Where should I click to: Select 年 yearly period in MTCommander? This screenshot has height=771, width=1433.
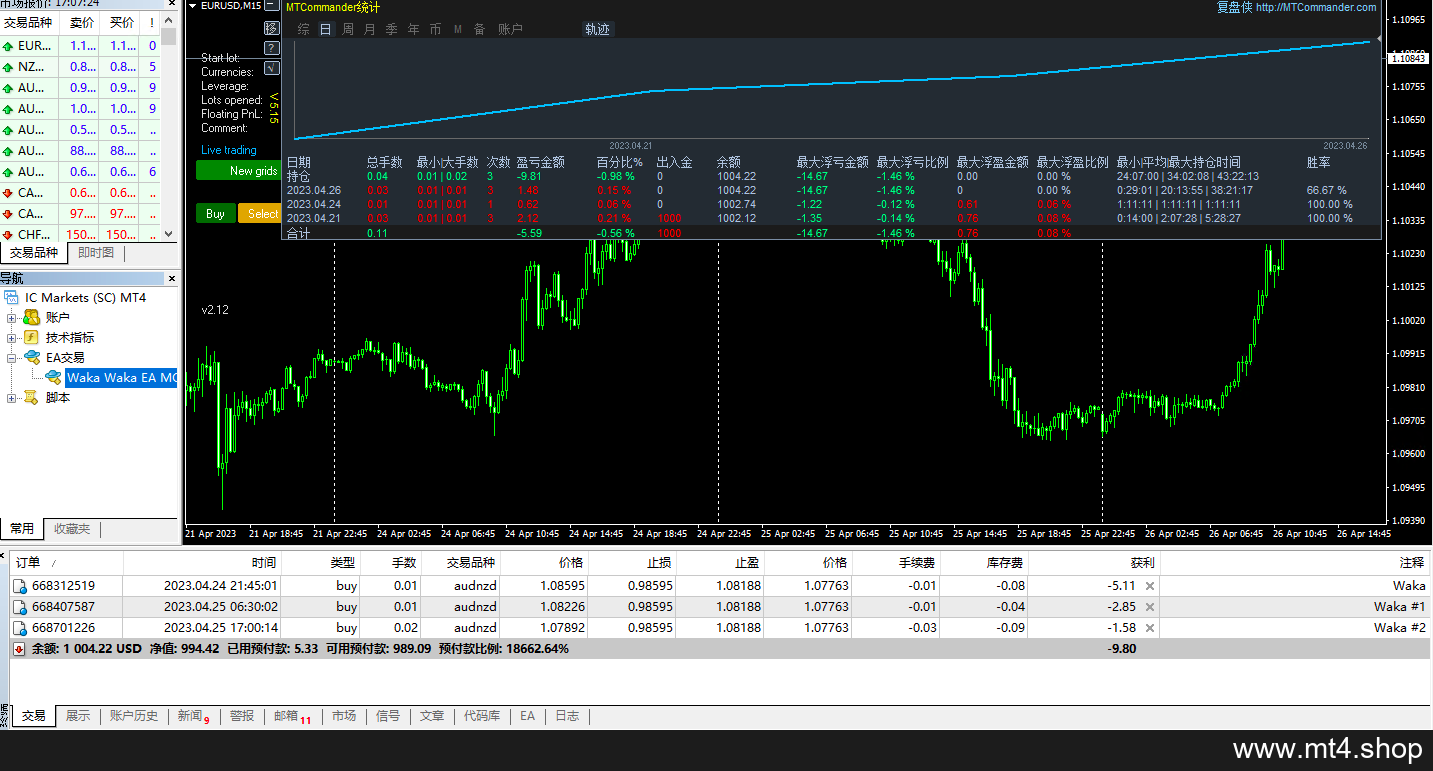click(x=413, y=29)
